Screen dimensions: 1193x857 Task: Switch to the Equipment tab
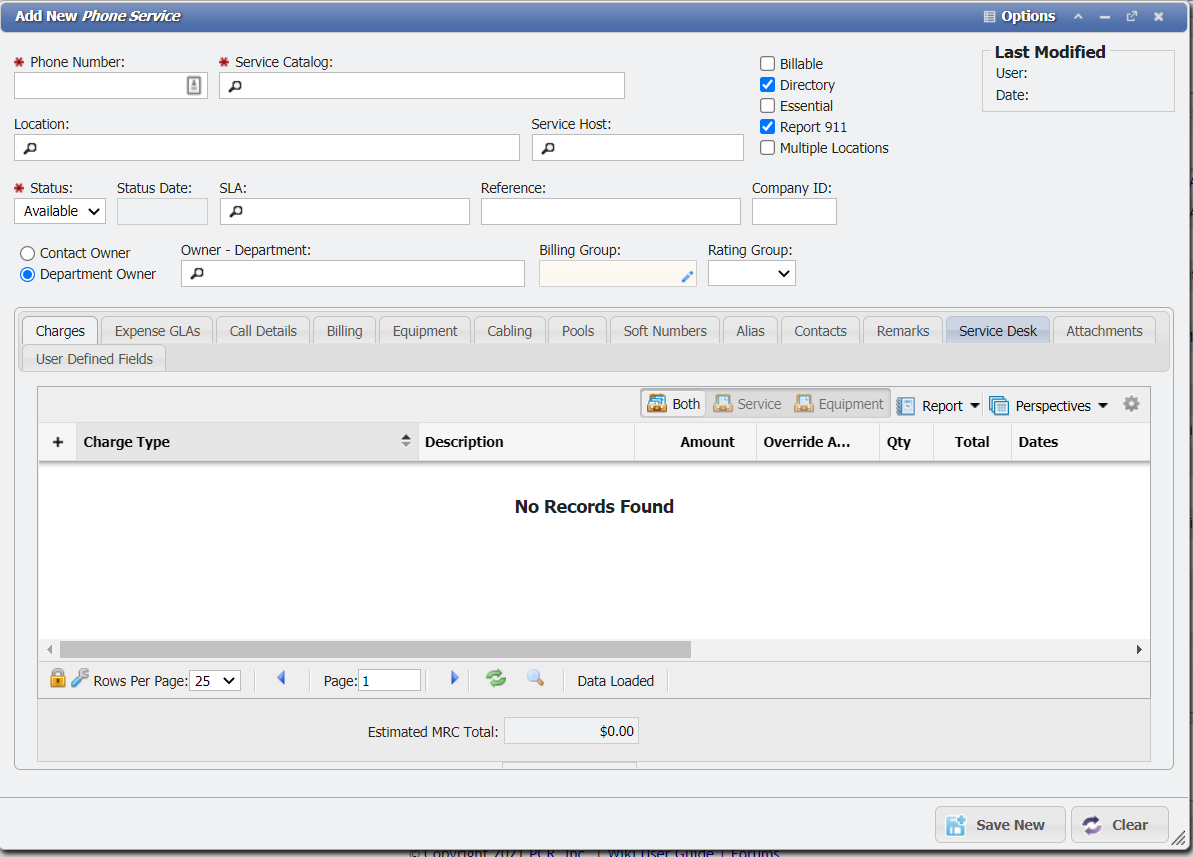tap(424, 330)
